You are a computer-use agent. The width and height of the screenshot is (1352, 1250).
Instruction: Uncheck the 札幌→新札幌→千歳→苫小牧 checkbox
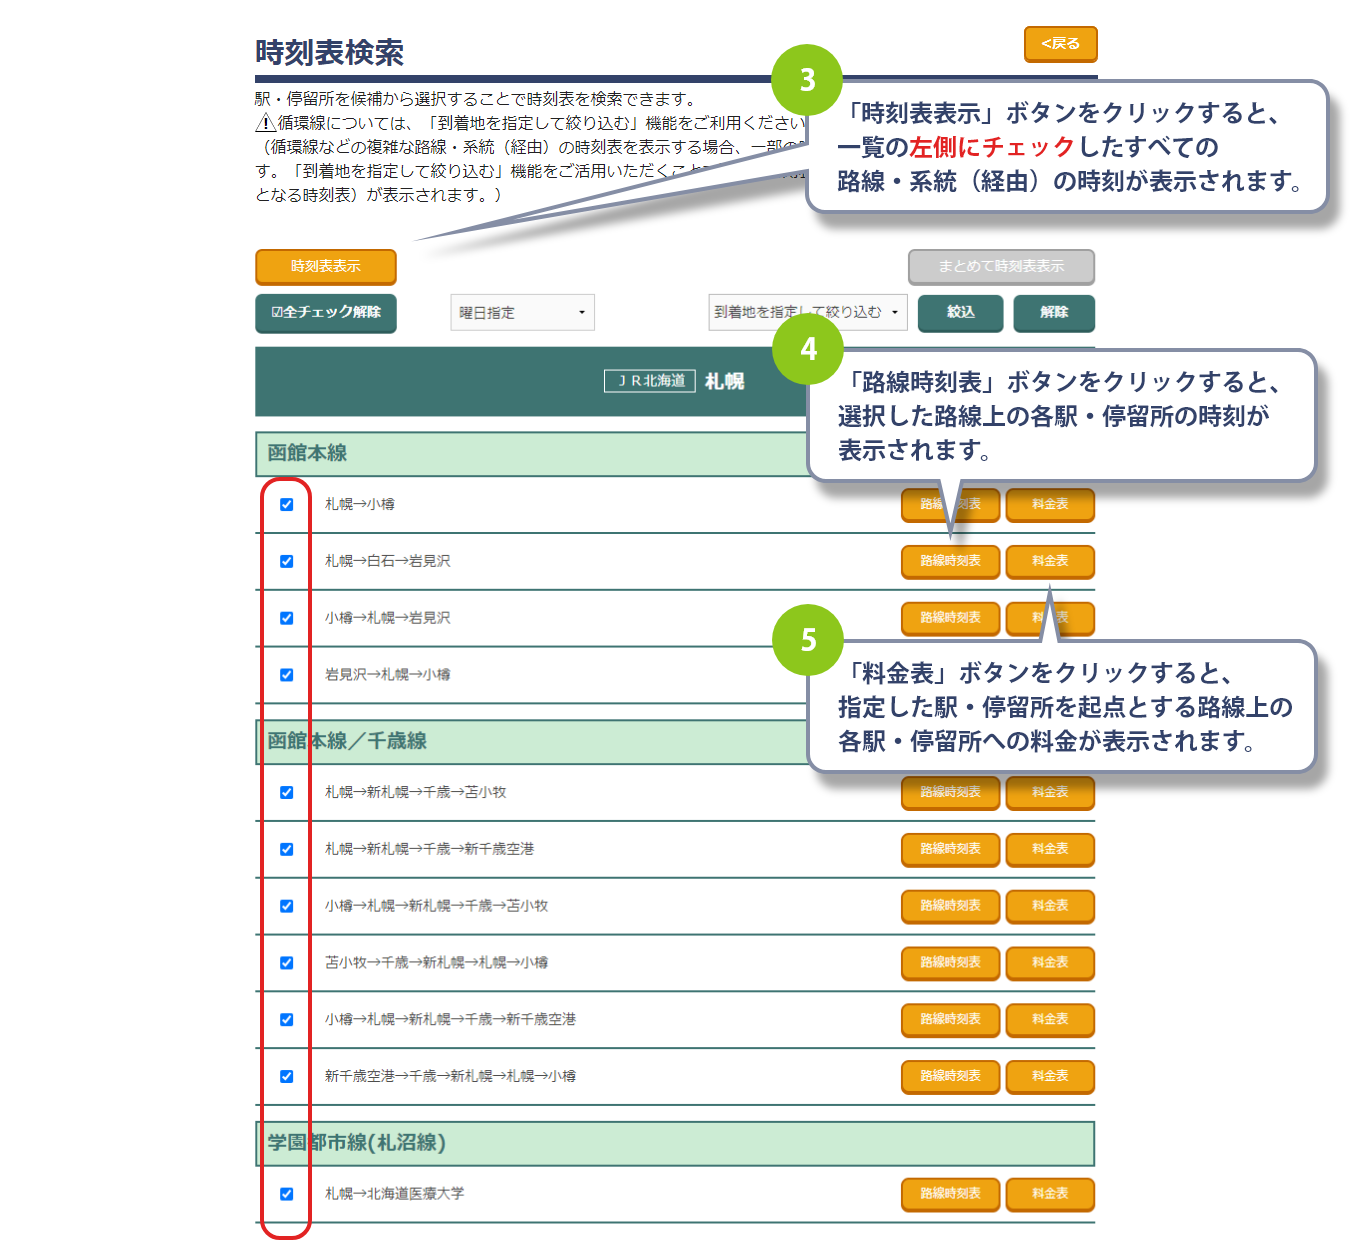287,793
